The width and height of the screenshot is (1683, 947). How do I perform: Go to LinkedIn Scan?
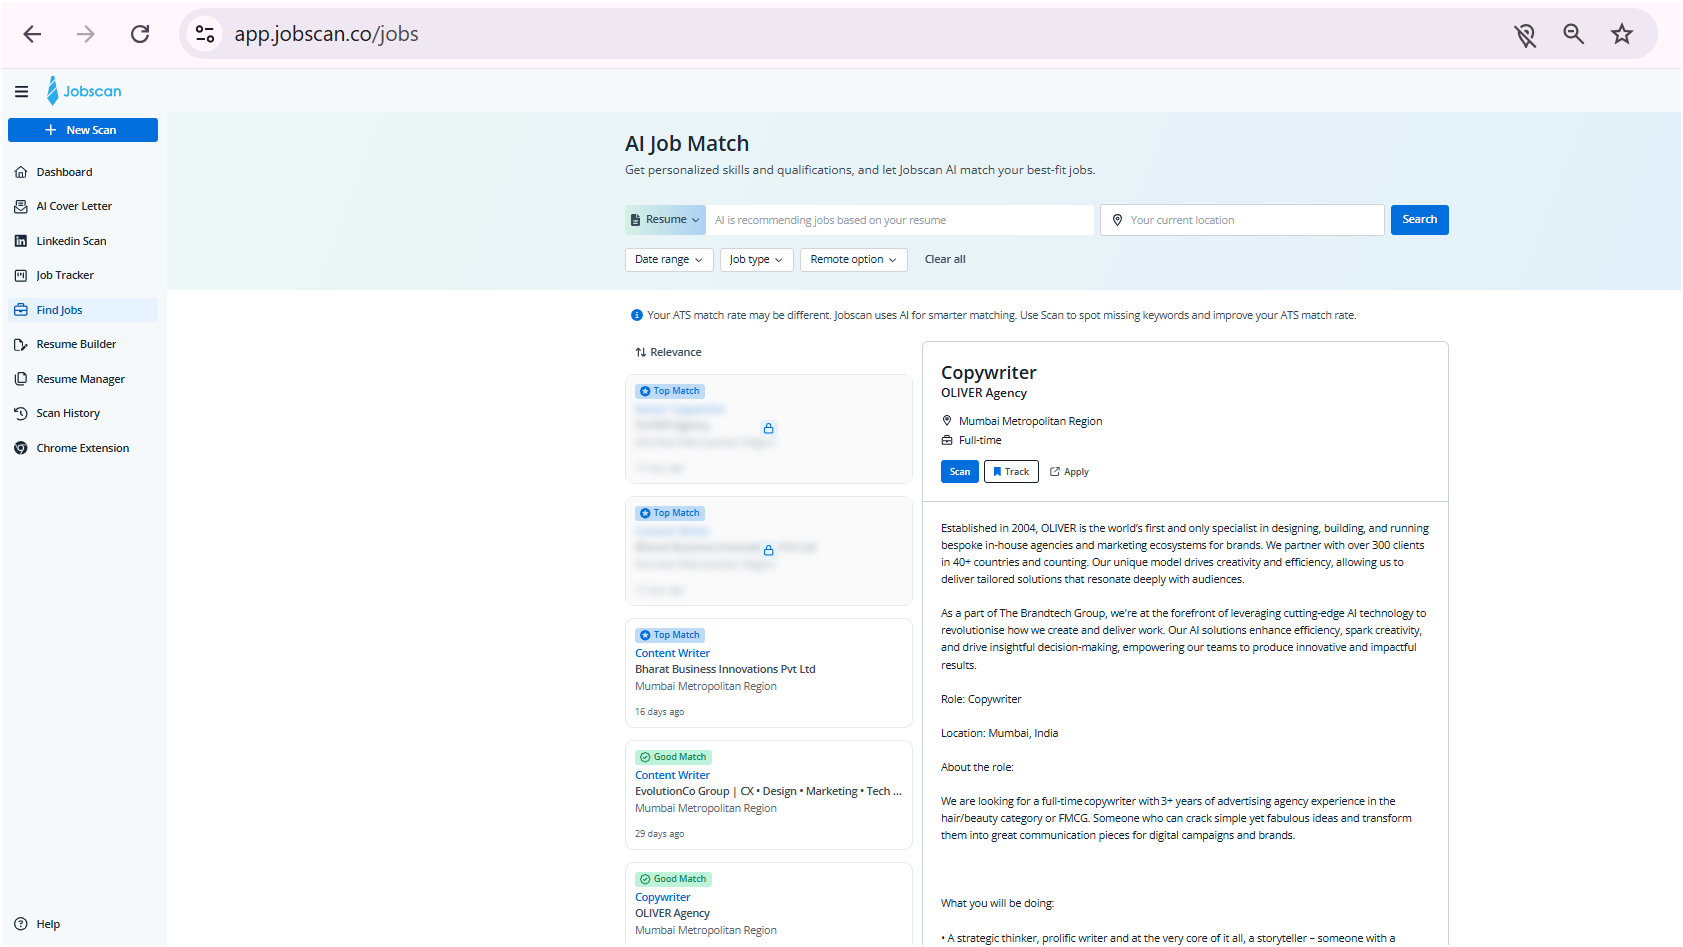coord(83,241)
